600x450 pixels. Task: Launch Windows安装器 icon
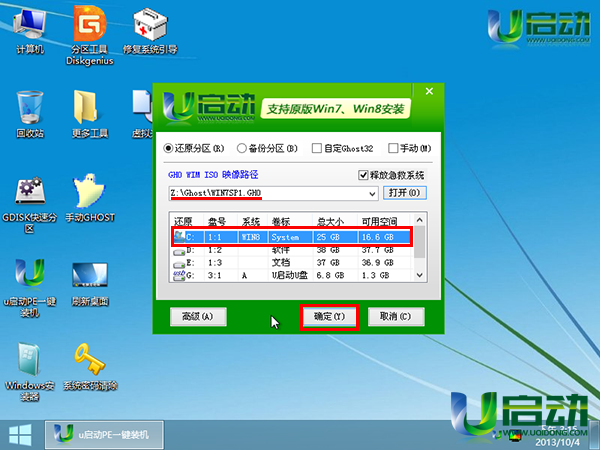click(x=29, y=372)
